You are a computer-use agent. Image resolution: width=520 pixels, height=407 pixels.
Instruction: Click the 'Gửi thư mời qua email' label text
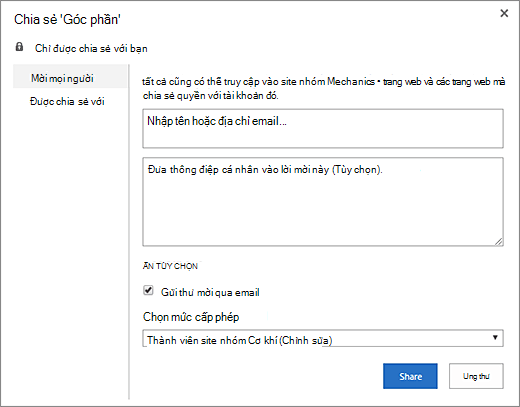point(210,292)
